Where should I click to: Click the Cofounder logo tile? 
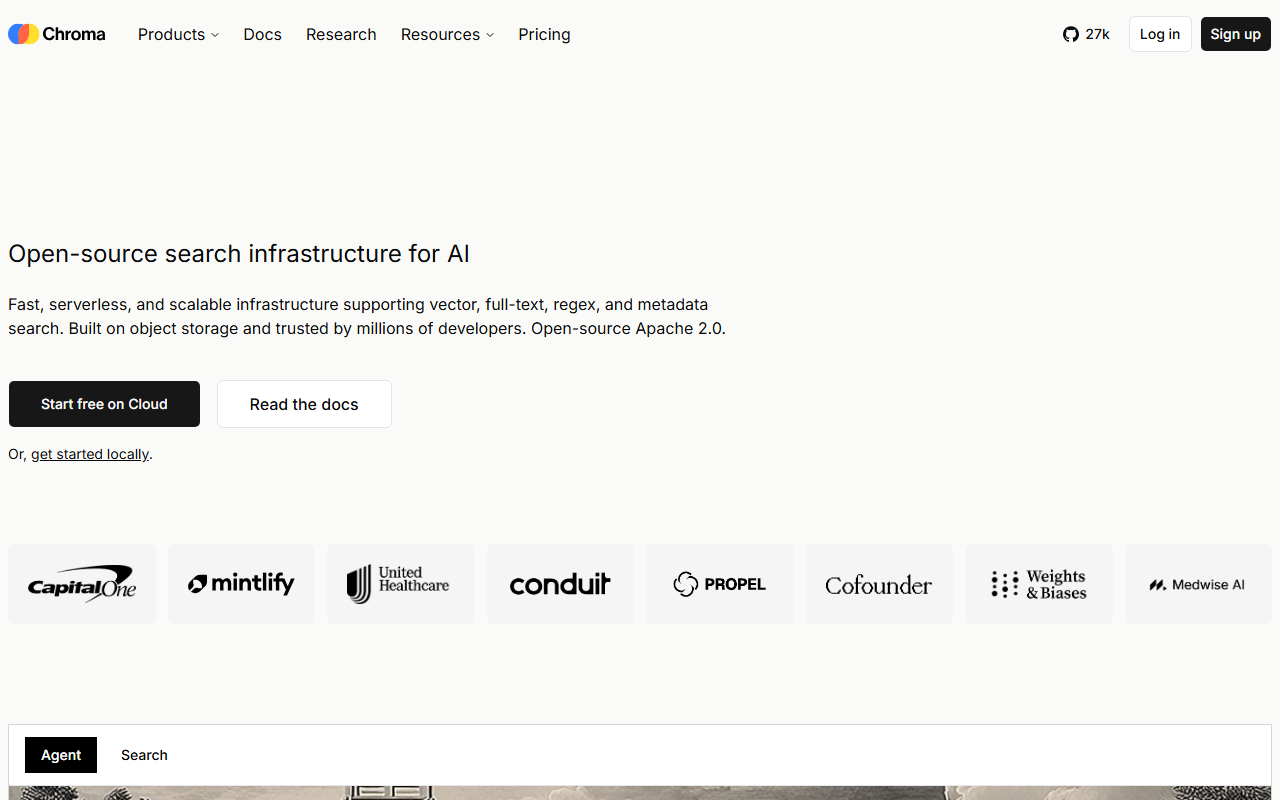pyautogui.click(x=879, y=584)
